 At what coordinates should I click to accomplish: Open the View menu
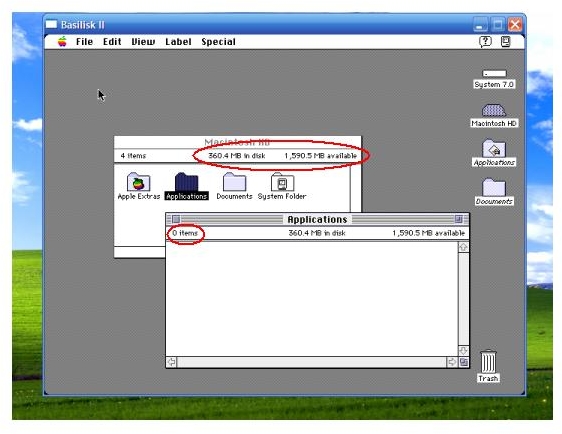(x=143, y=42)
